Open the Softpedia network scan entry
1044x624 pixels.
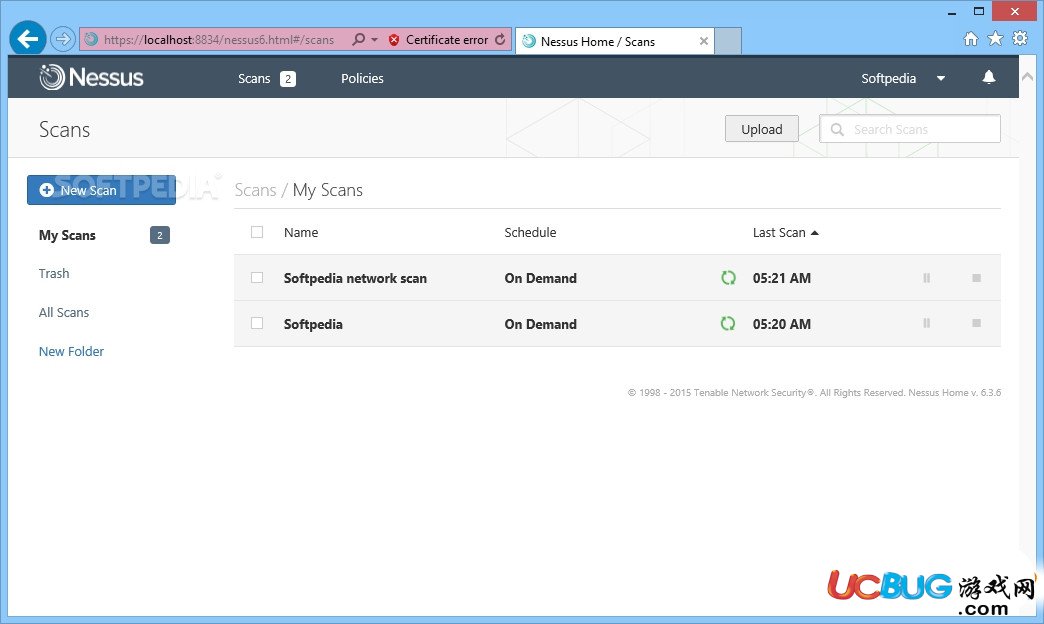(x=355, y=278)
